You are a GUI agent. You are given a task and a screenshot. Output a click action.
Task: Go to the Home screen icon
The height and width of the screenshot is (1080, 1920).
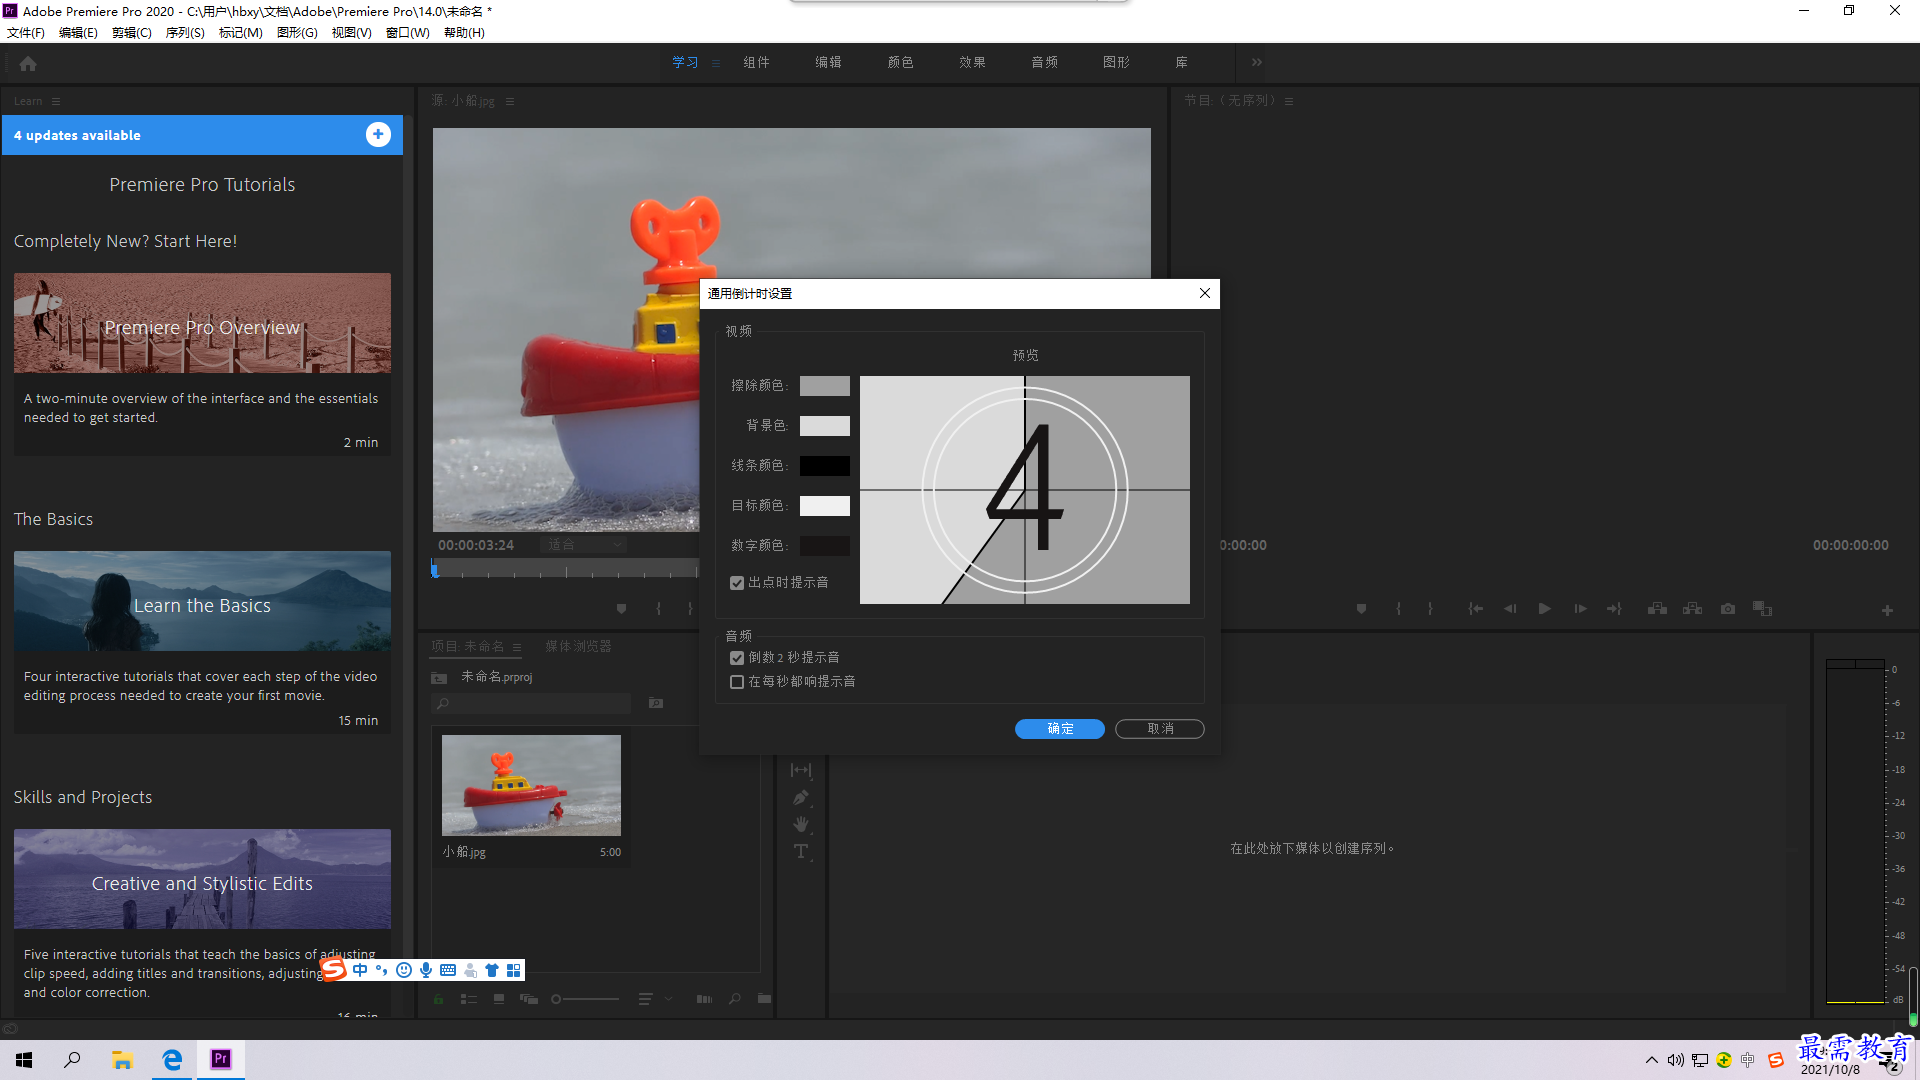[28, 64]
